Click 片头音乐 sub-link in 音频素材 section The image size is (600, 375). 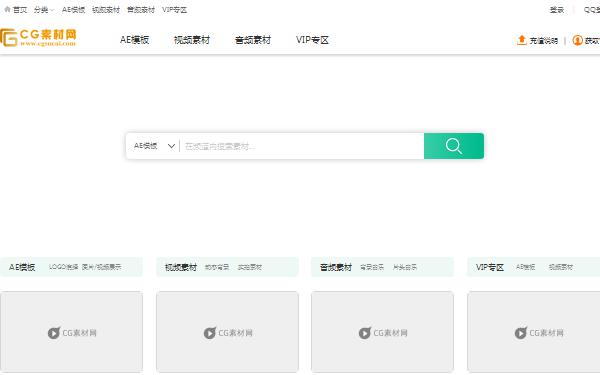405,267
